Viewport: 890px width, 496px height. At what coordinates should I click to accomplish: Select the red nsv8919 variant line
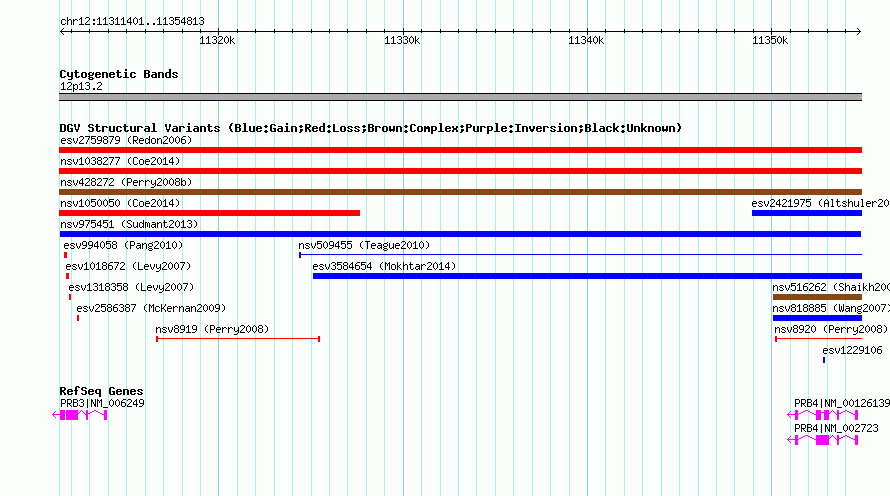click(238, 339)
